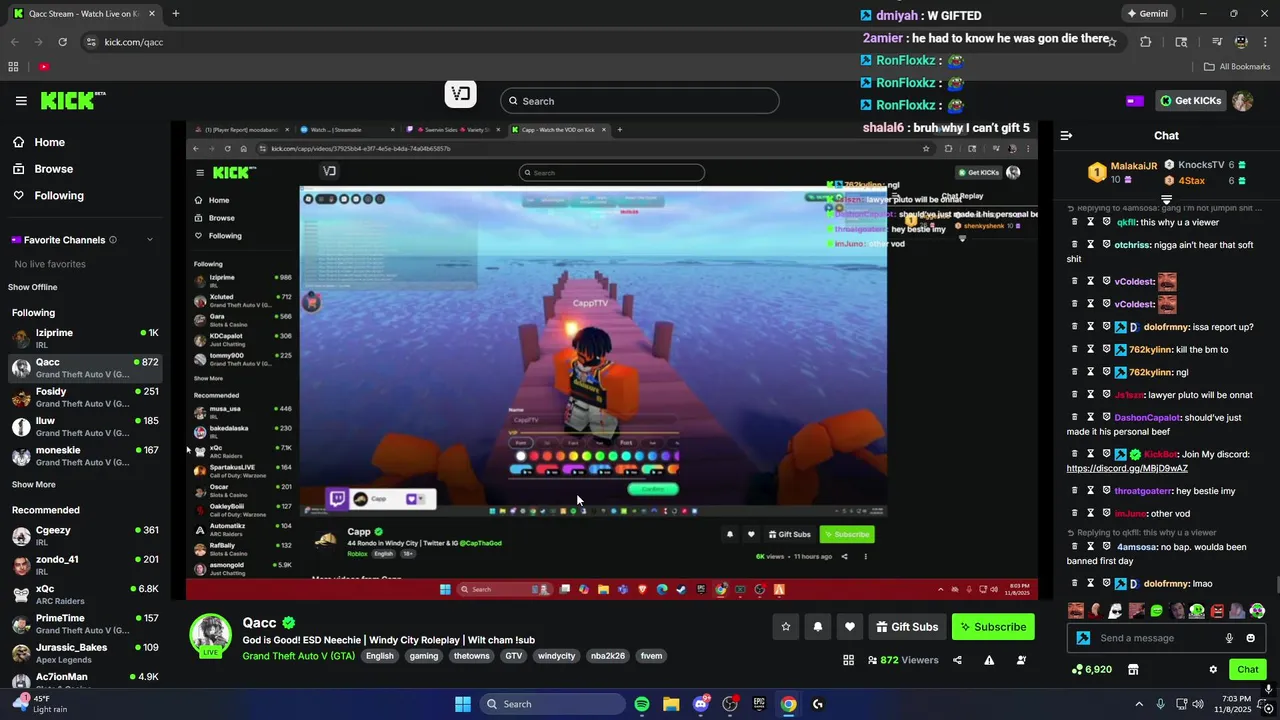Click the green frog emote in quick emotes
This screenshot has height=720, width=1280.
pos(1156,611)
